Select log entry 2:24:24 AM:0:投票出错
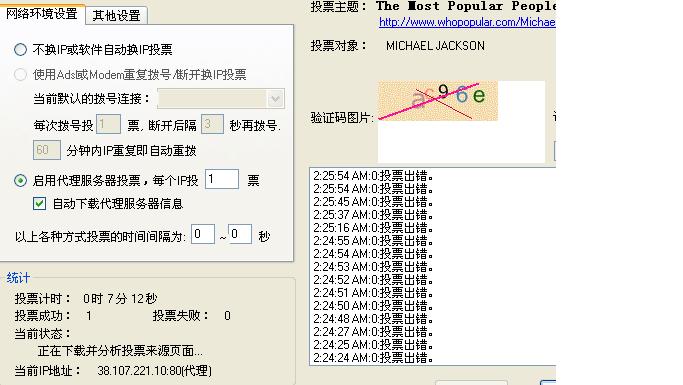The height and width of the screenshot is (385, 683). (x=373, y=358)
